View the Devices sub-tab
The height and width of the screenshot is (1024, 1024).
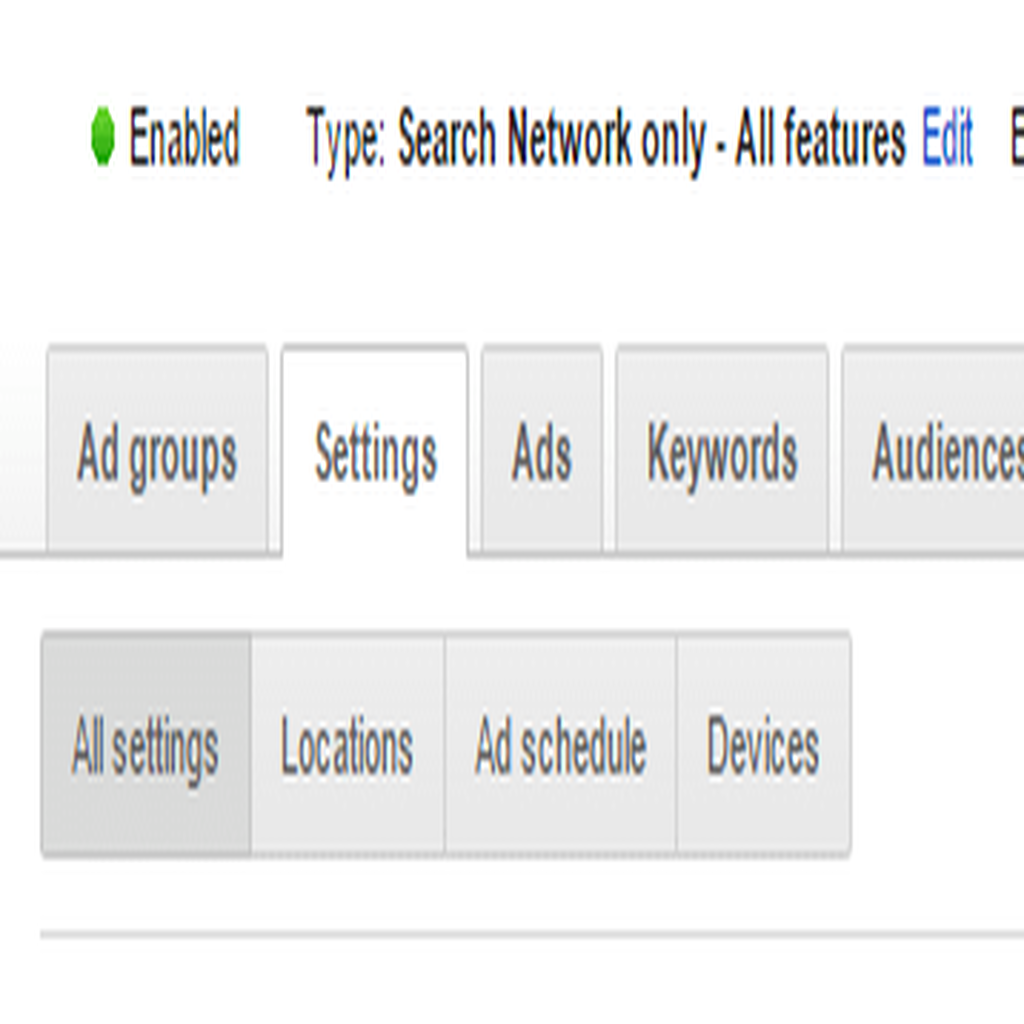tap(763, 745)
